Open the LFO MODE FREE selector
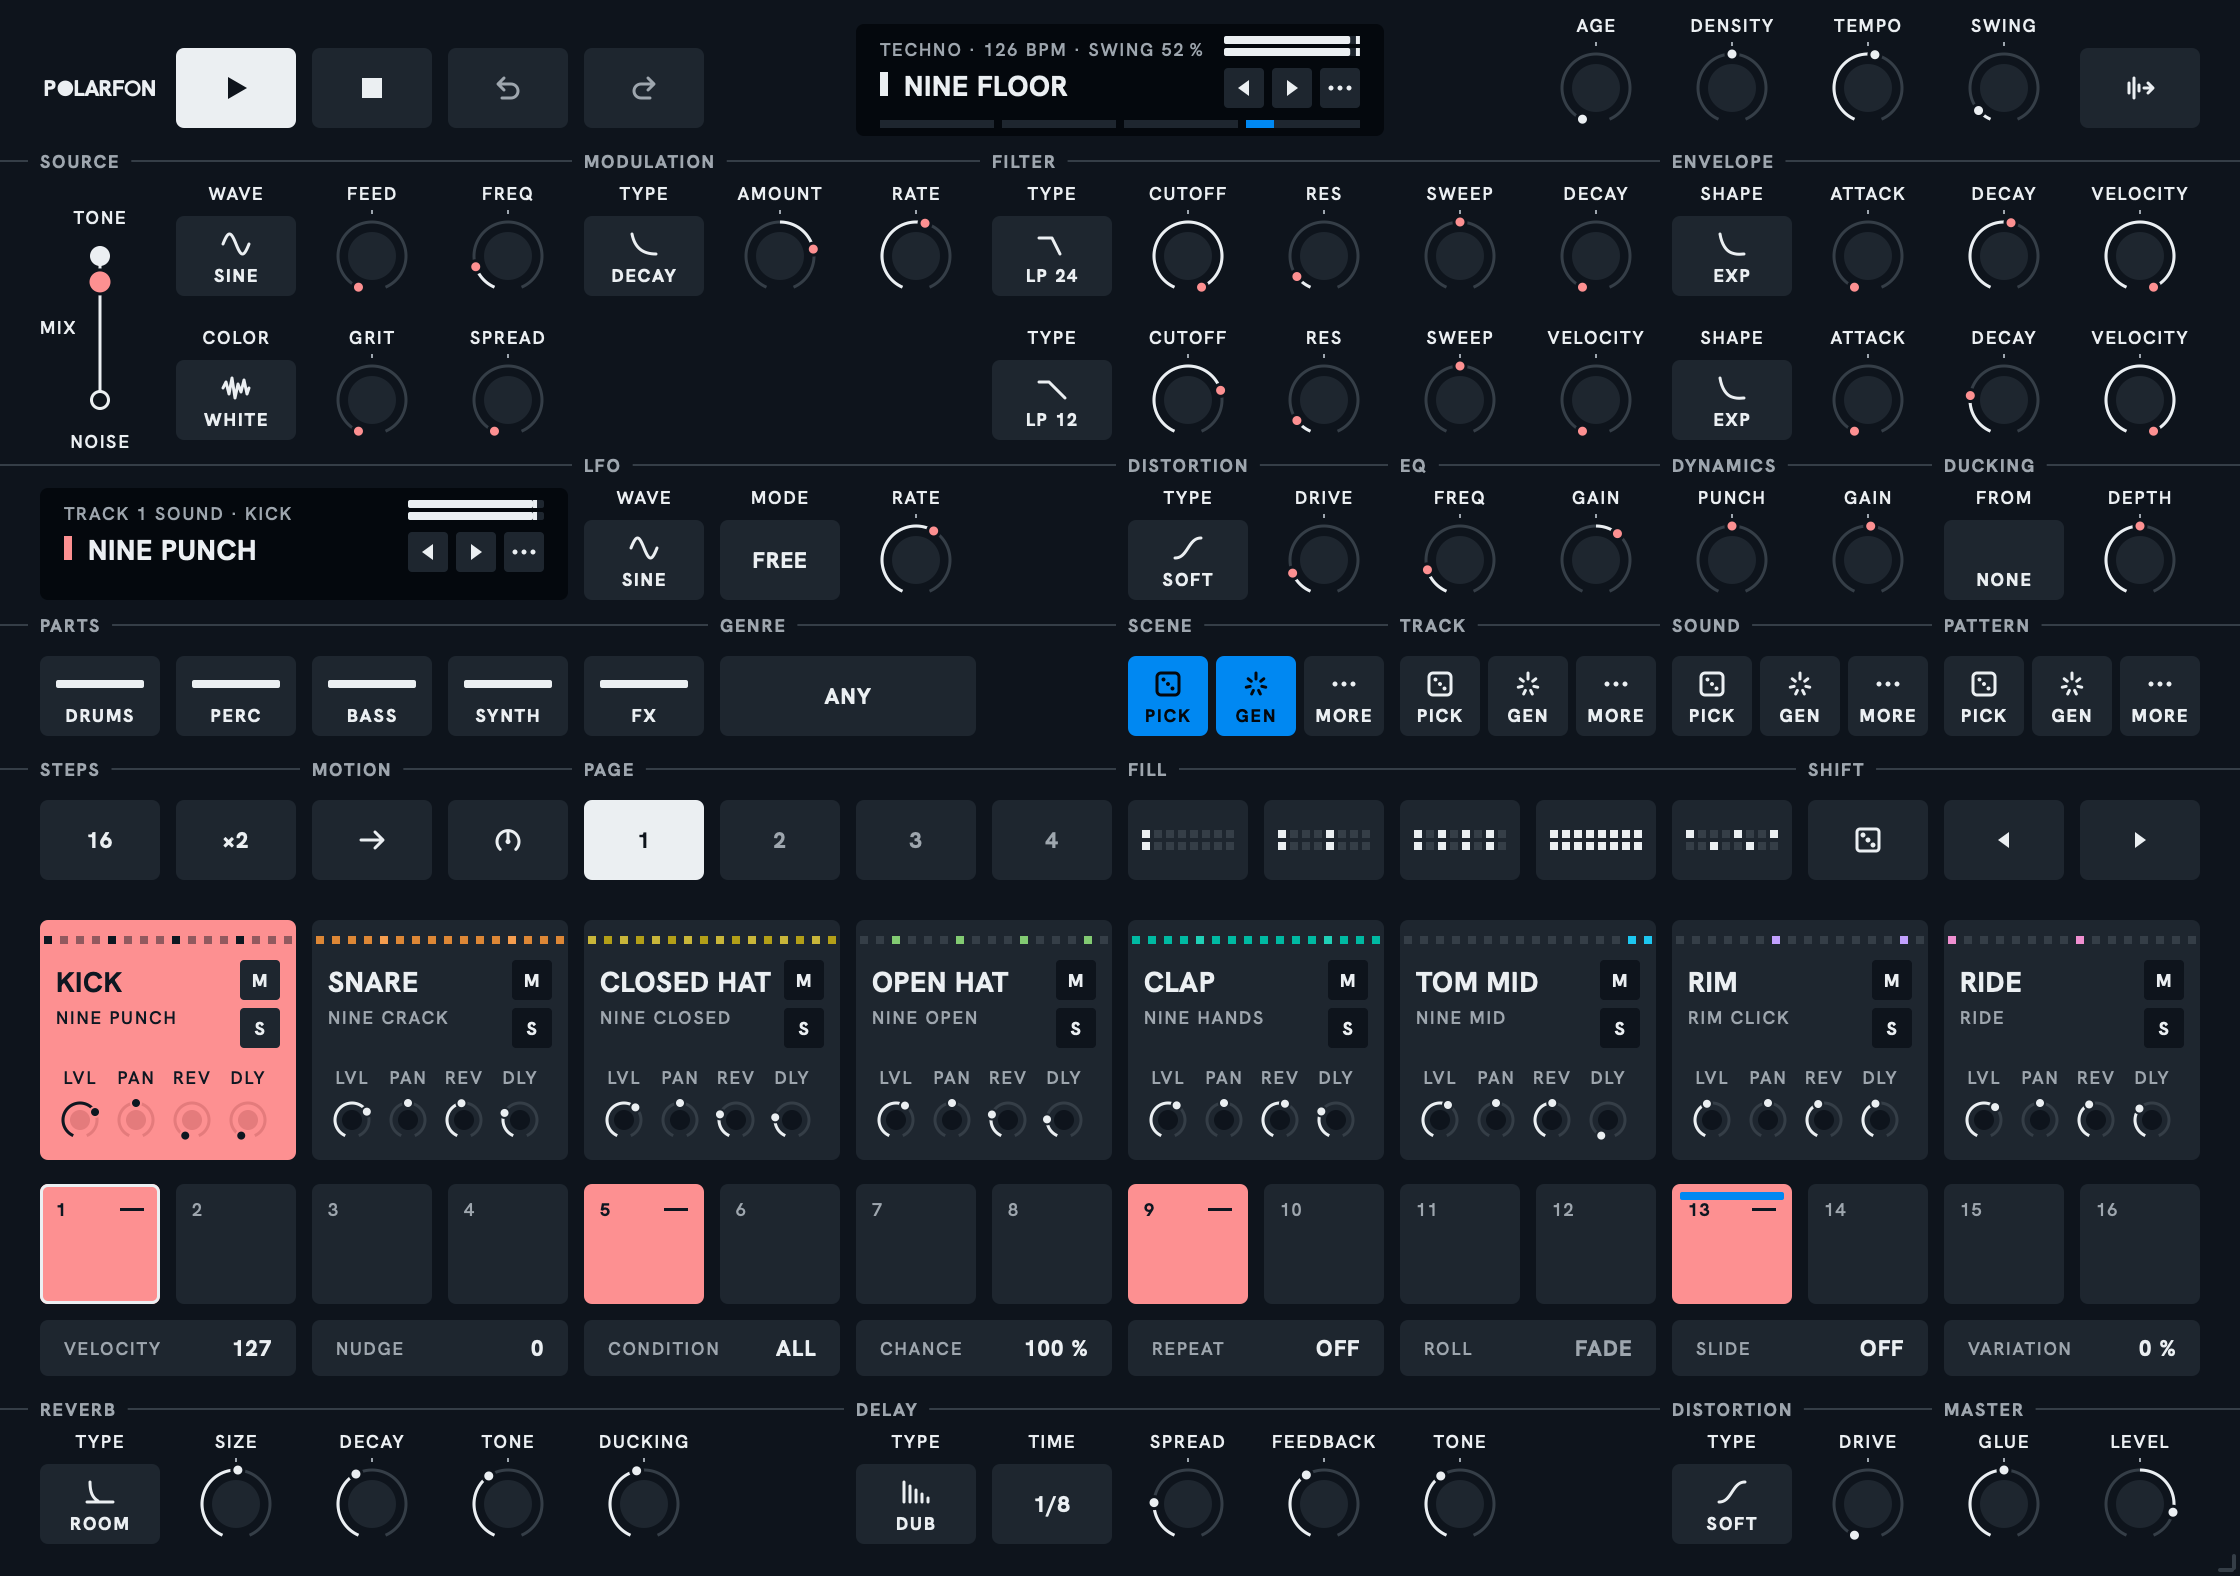 pyautogui.click(x=780, y=560)
